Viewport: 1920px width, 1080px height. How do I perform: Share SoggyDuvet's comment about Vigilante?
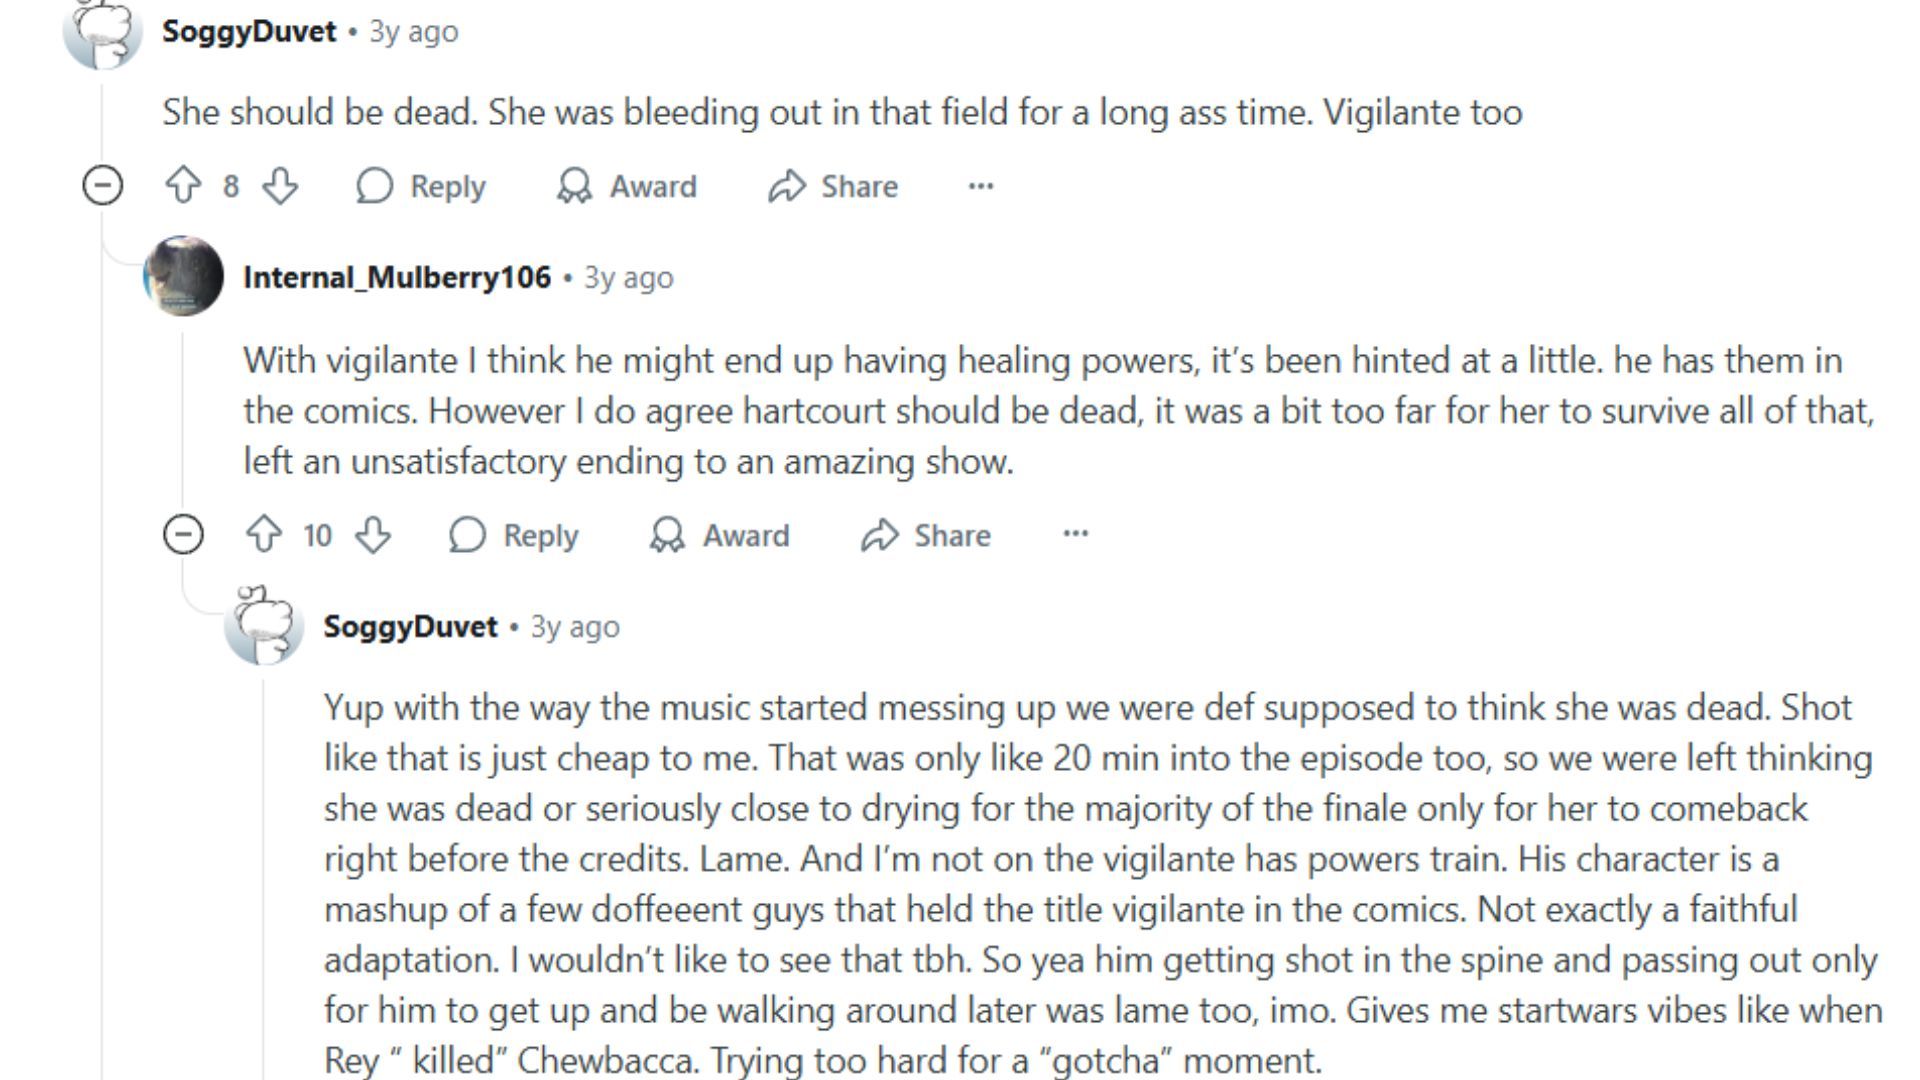(833, 186)
